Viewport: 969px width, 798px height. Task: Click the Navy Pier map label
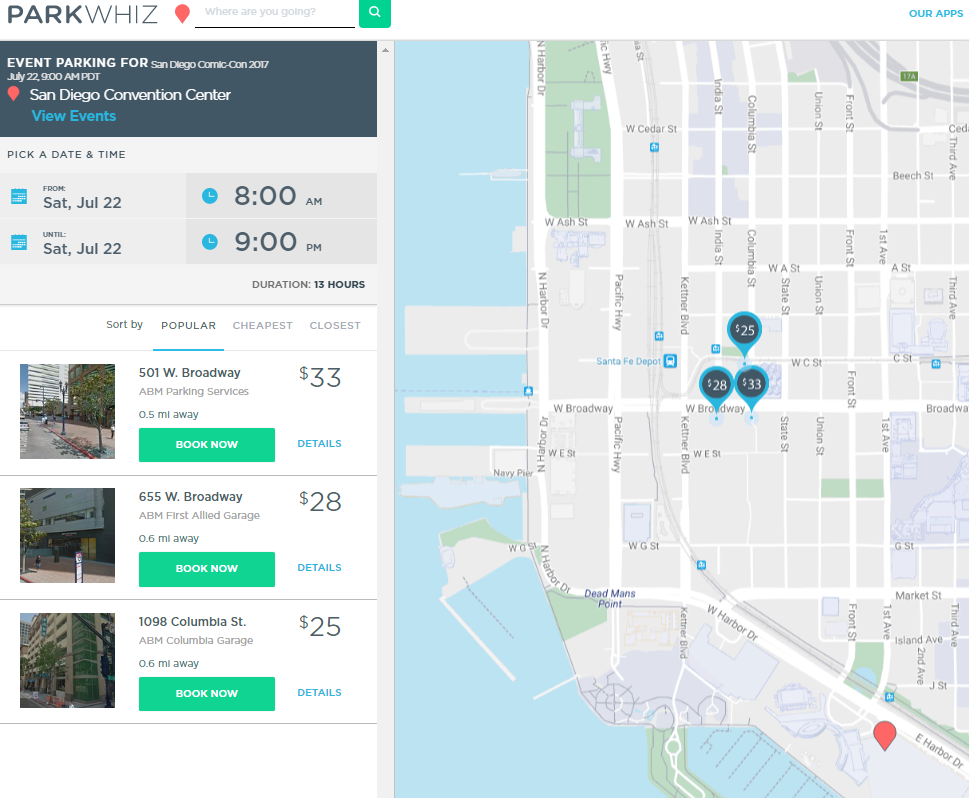click(x=513, y=473)
